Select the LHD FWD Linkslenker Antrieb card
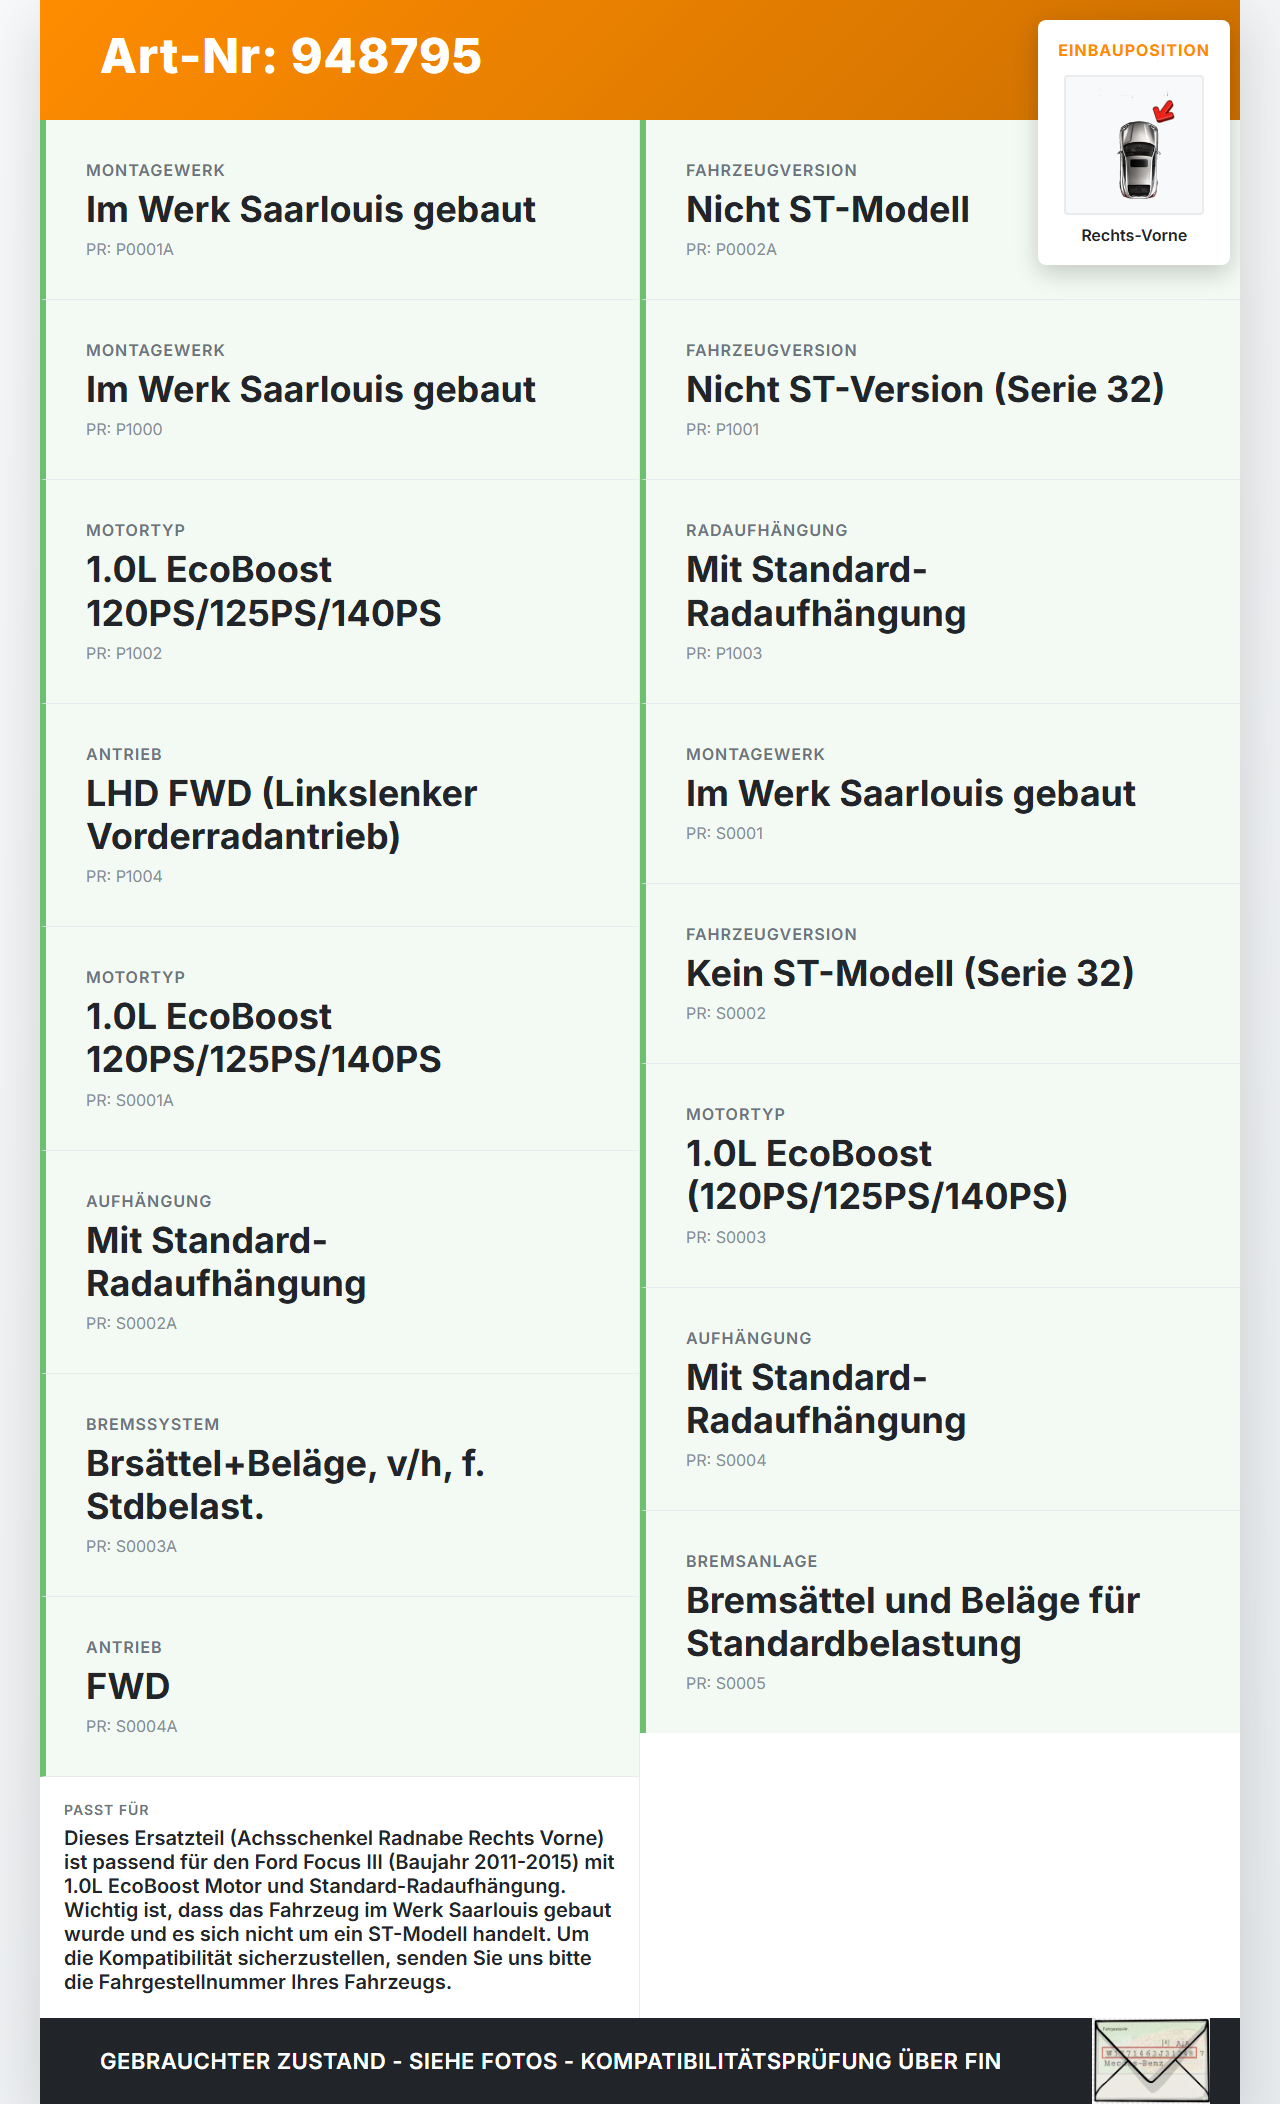Screen dimensions: 1280x2105 pos(340,815)
